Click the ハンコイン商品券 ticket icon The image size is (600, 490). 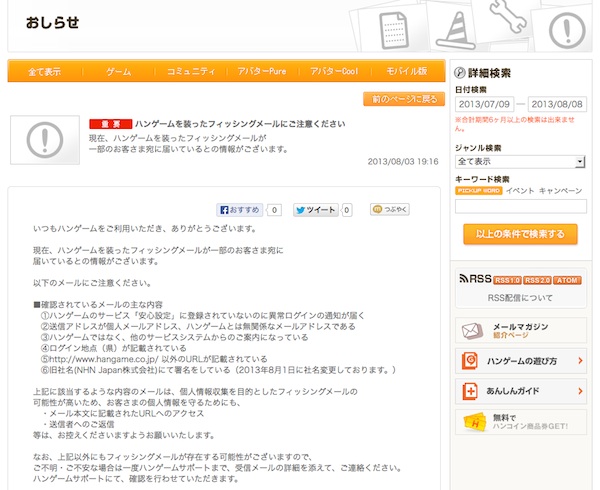pos(474,422)
